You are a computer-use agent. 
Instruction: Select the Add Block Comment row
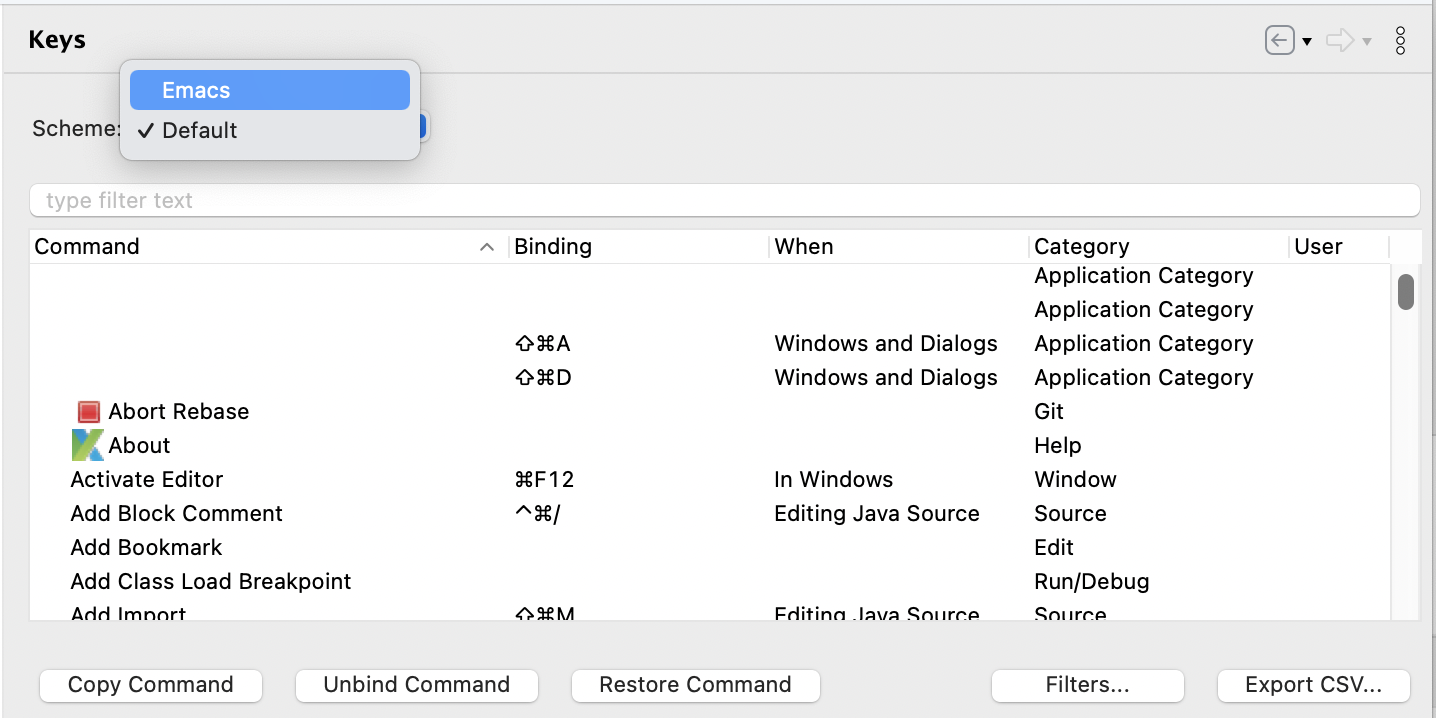177,514
